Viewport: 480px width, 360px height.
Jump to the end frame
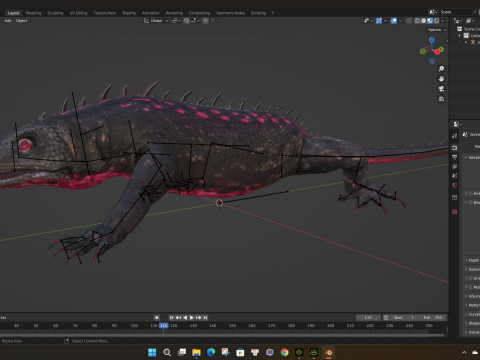click(x=205, y=318)
